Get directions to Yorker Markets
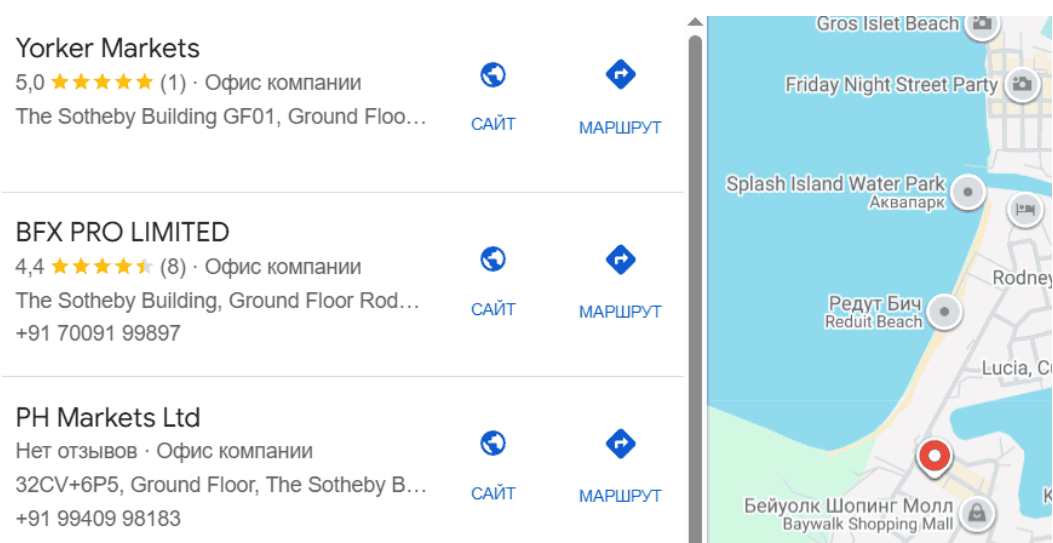 [x=620, y=75]
